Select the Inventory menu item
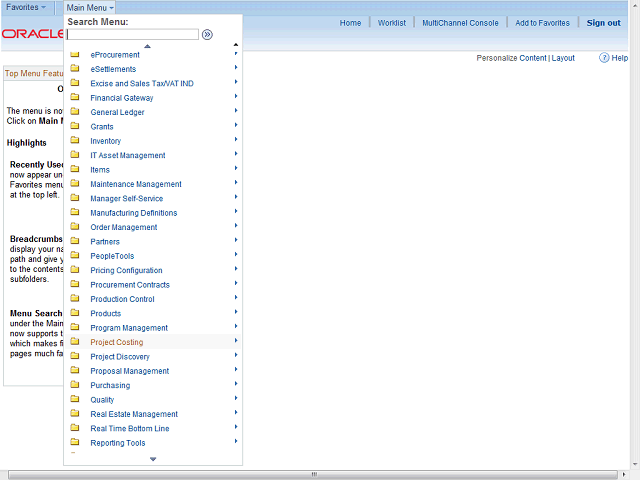This screenshot has width=640, height=480. point(106,141)
